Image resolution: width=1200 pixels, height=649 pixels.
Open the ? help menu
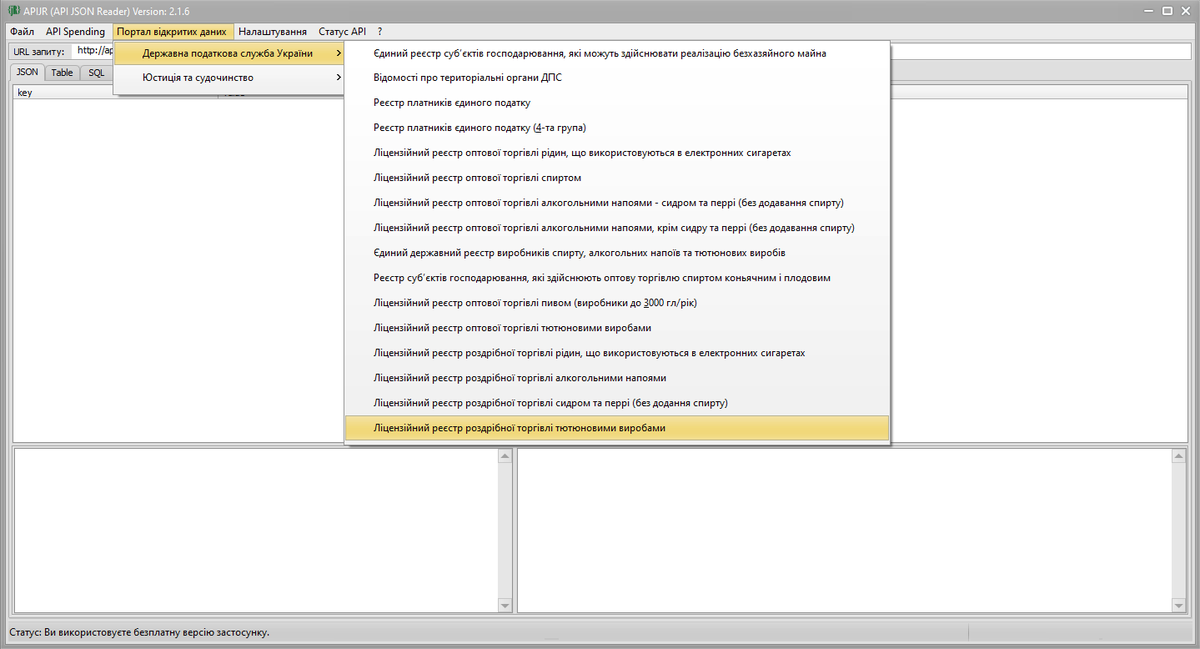click(x=380, y=32)
